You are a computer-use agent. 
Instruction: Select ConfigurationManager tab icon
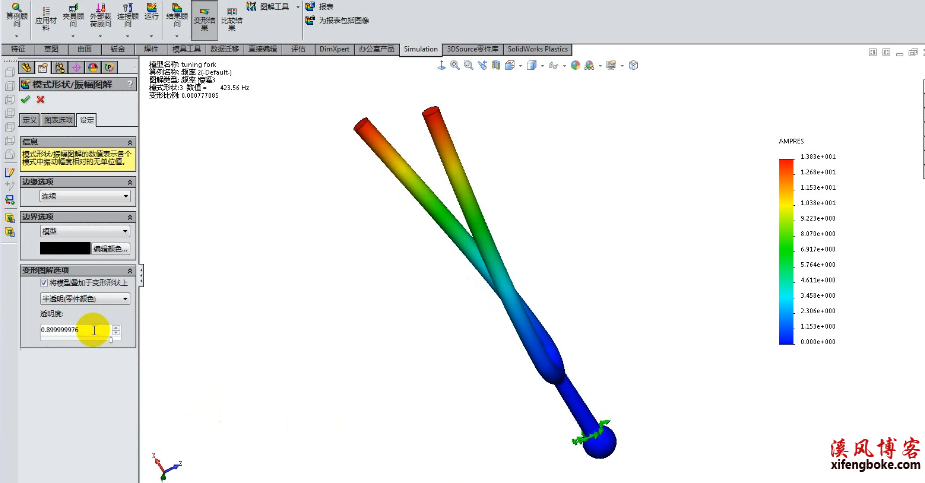point(60,68)
